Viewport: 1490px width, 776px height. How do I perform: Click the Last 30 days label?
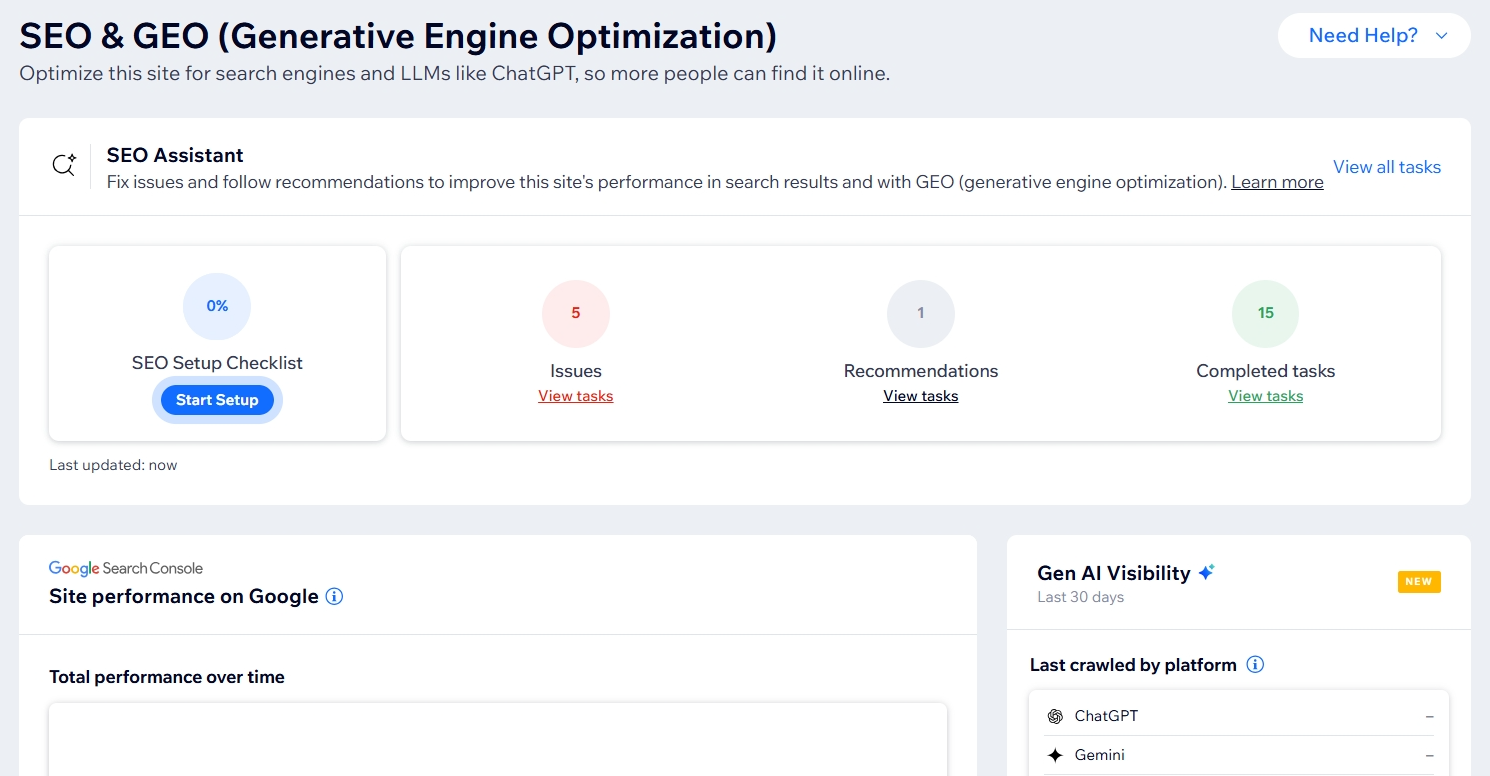pos(1081,597)
